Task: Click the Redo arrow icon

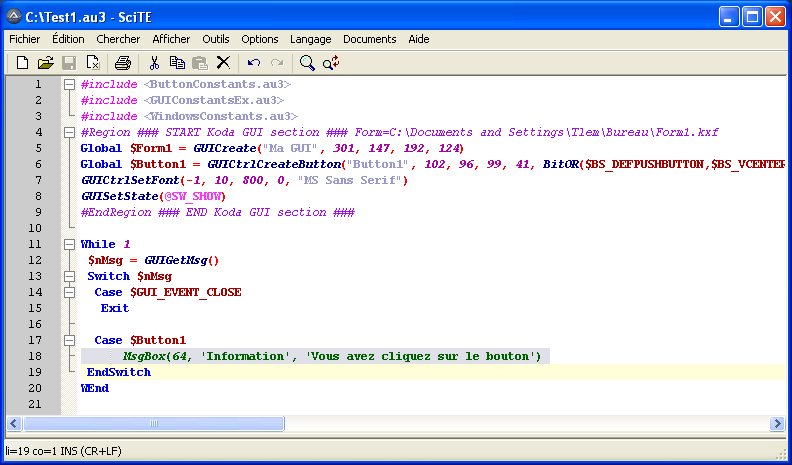Action: (x=277, y=63)
